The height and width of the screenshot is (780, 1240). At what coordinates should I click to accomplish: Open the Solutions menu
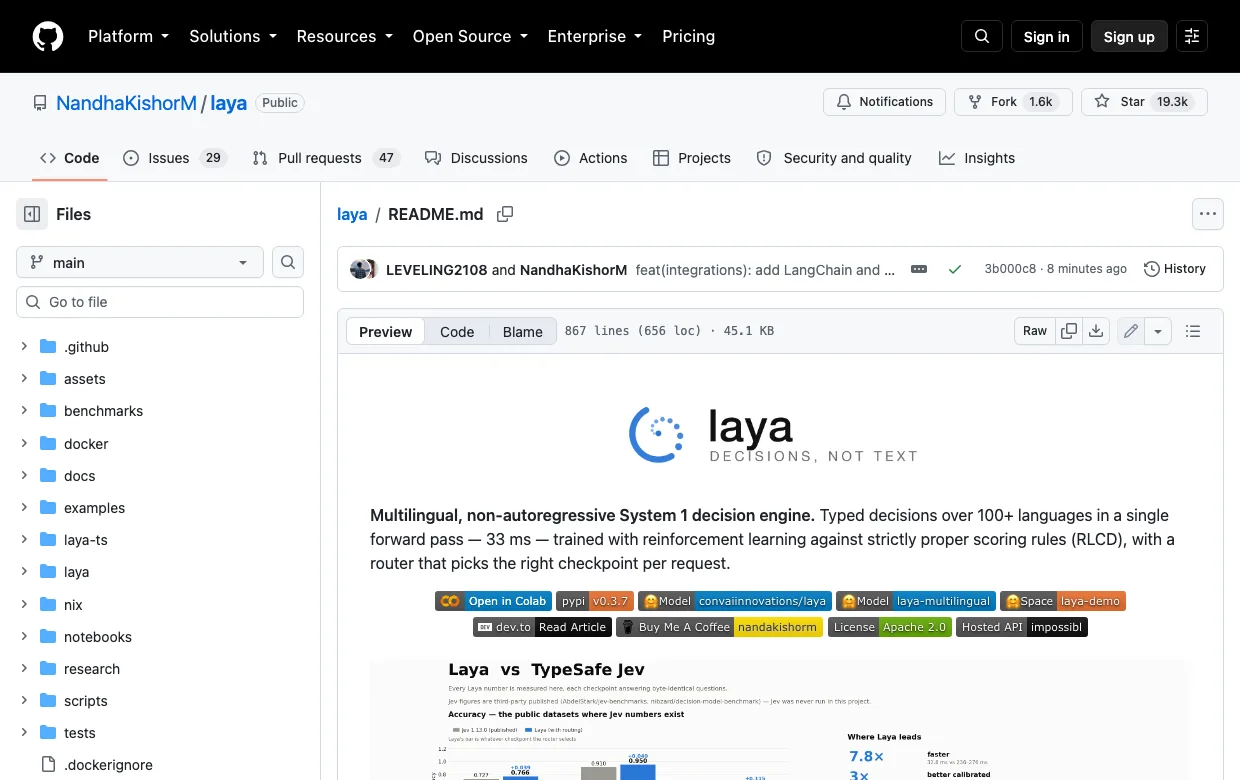coord(232,36)
